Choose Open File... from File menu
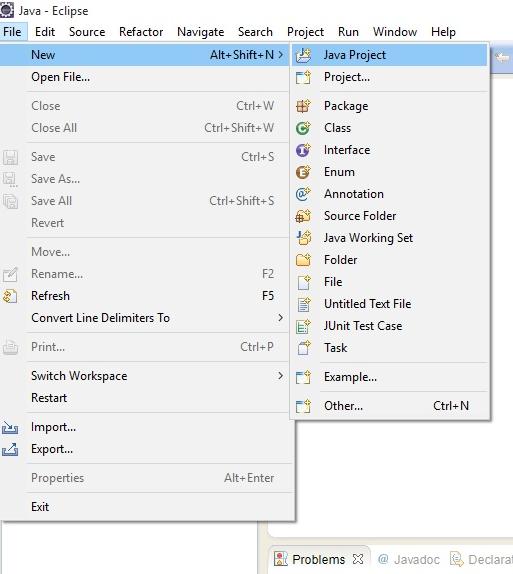This screenshot has height=574, width=513. point(145,77)
